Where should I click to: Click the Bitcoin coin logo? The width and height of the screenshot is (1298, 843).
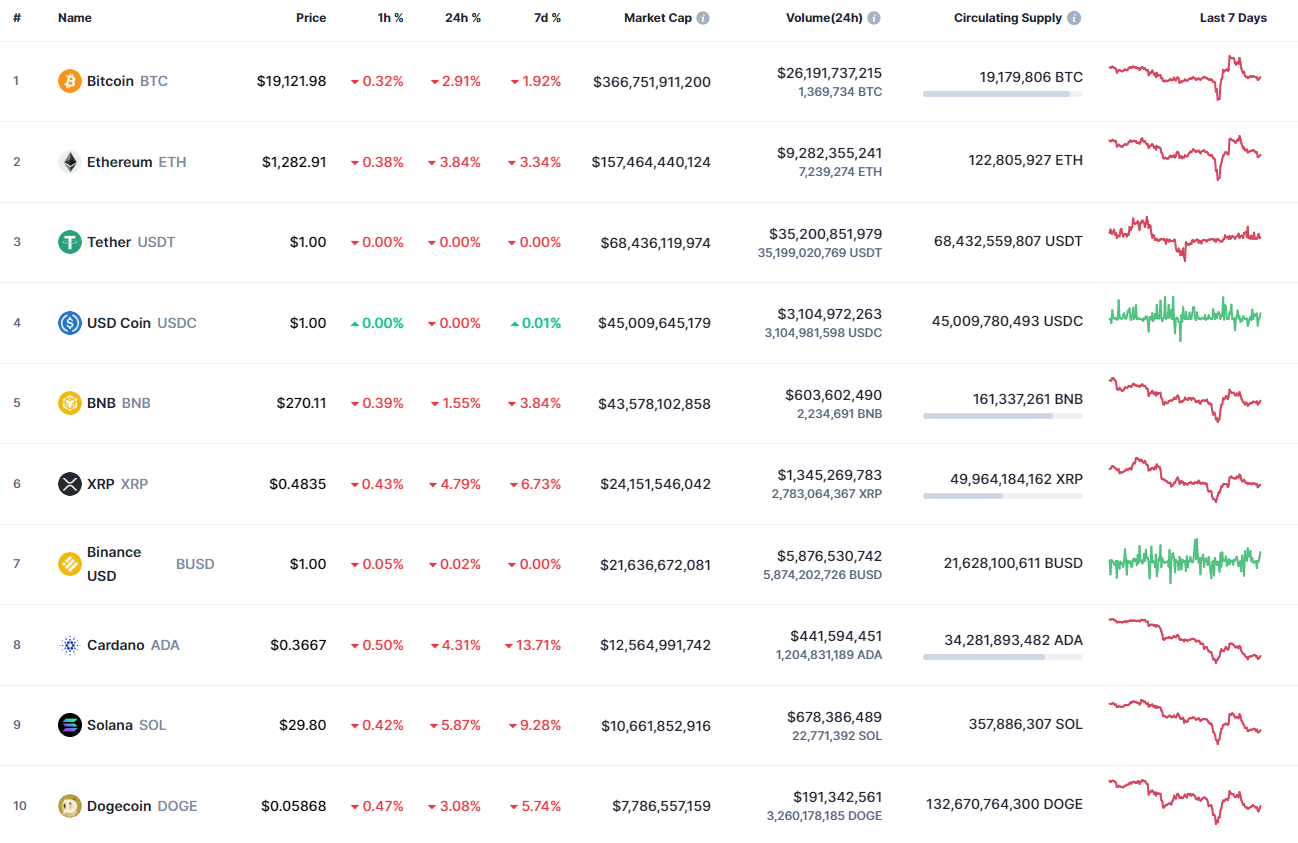click(69, 81)
